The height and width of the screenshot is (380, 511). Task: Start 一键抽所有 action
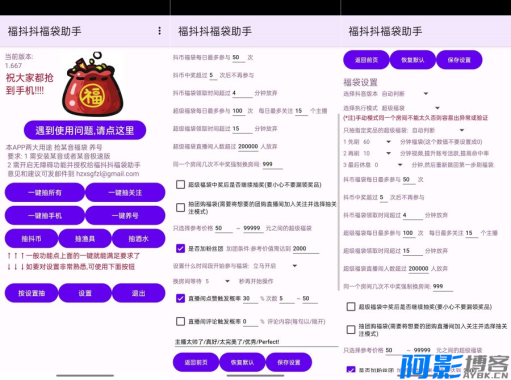coord(45,192)
